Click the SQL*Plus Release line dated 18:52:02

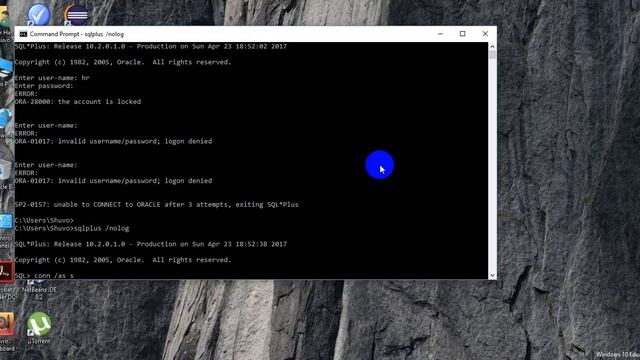151,47
